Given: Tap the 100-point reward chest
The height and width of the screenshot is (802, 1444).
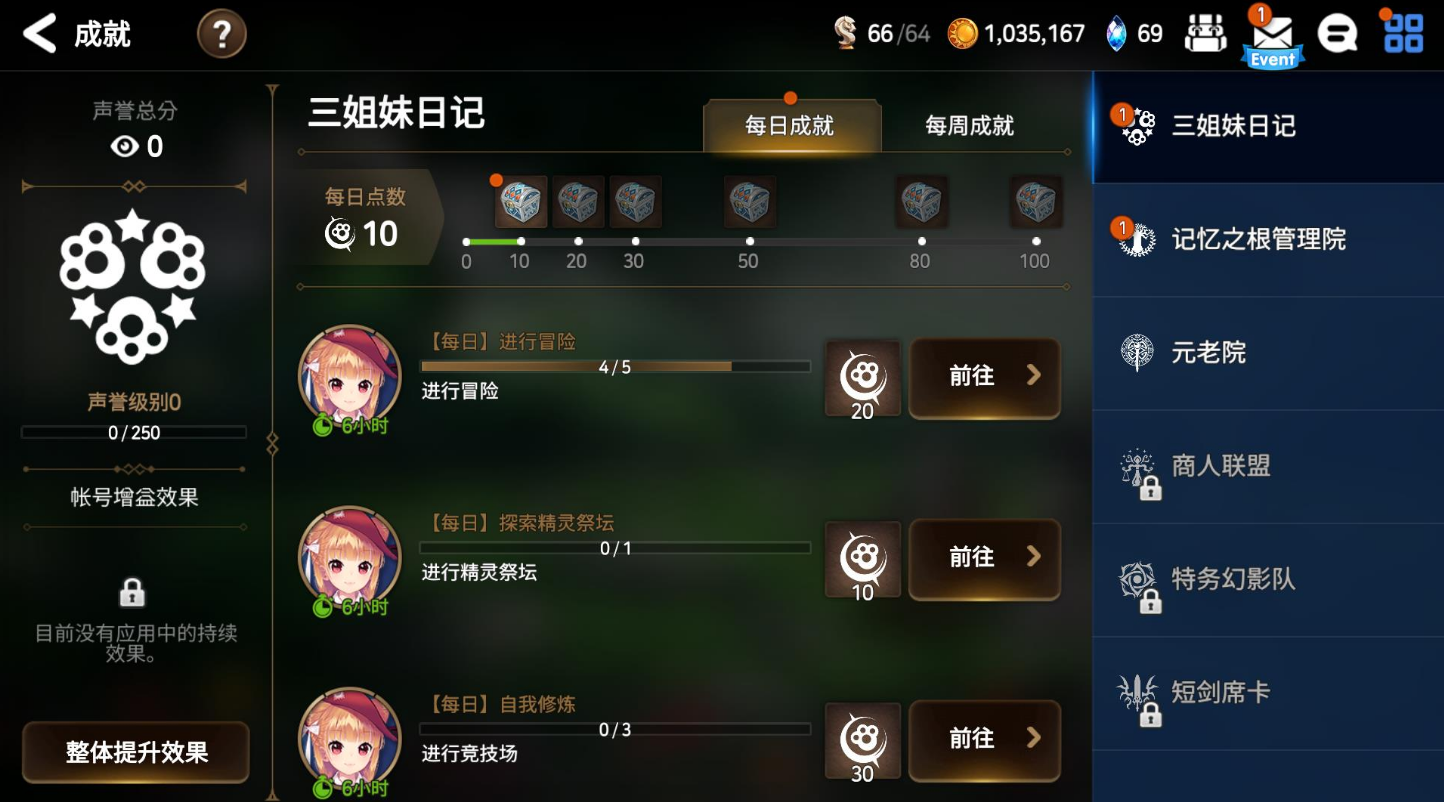Looking at the screenshot, I should [x=1036, y=202].
